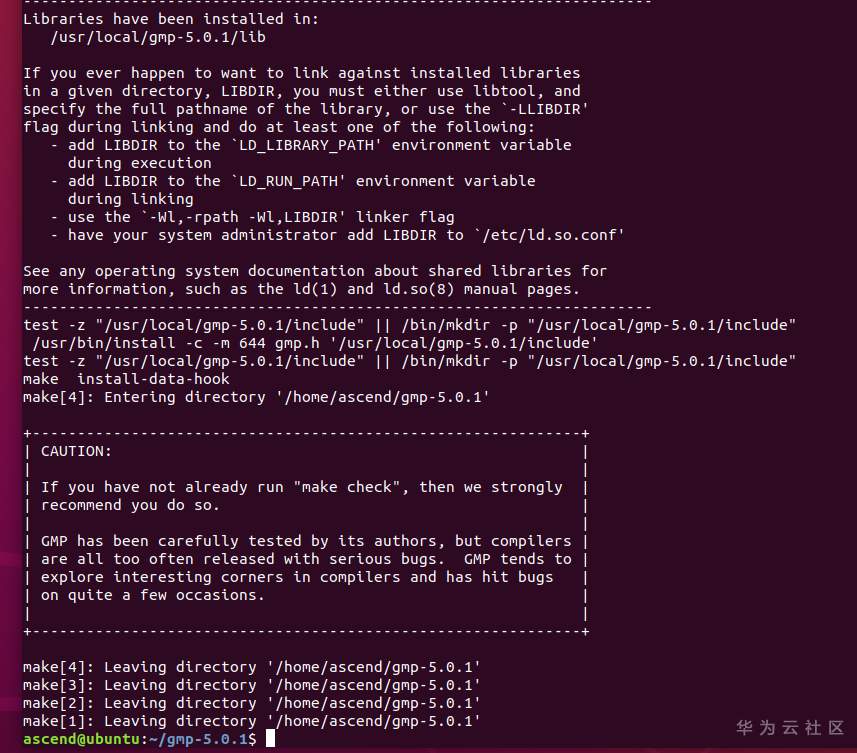Viewport: 857px width, 753px height.
Task: Click the "See any operating system documentation" line
Action: (x=315, y=271)
